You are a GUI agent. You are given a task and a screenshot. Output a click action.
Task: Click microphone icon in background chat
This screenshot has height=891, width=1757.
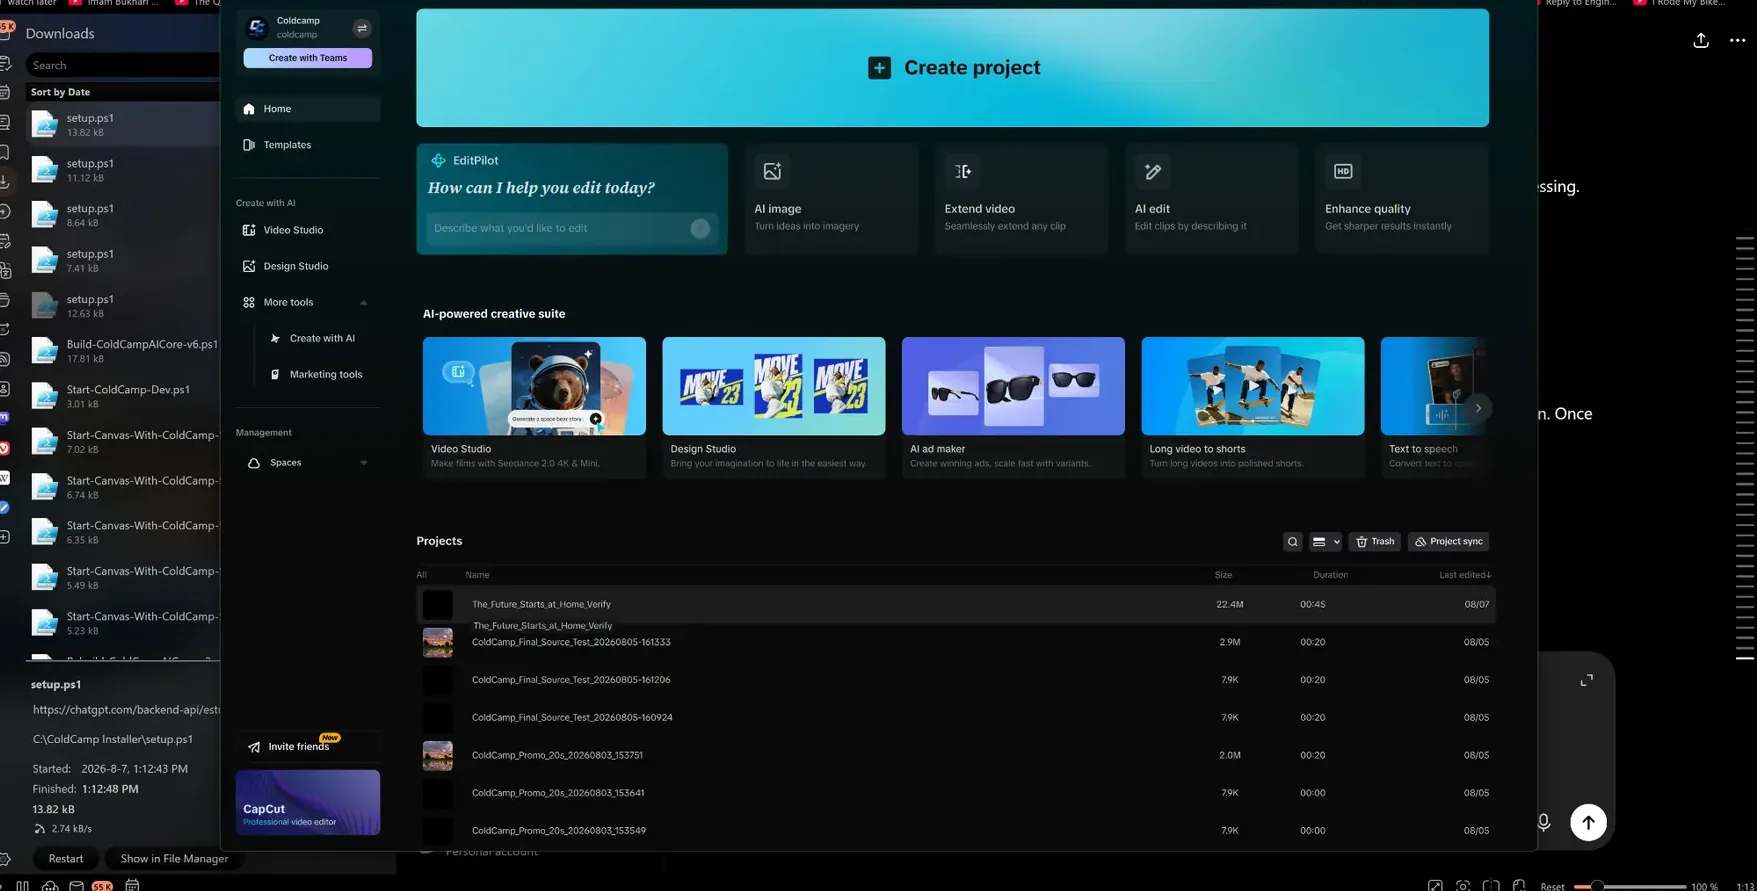pyautogui.click(x=1543, y=822)
